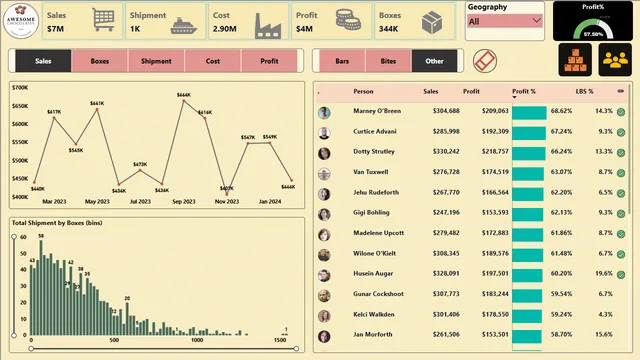Select the Bites category button
640x360 pixels.
click(x=388, y=61)
